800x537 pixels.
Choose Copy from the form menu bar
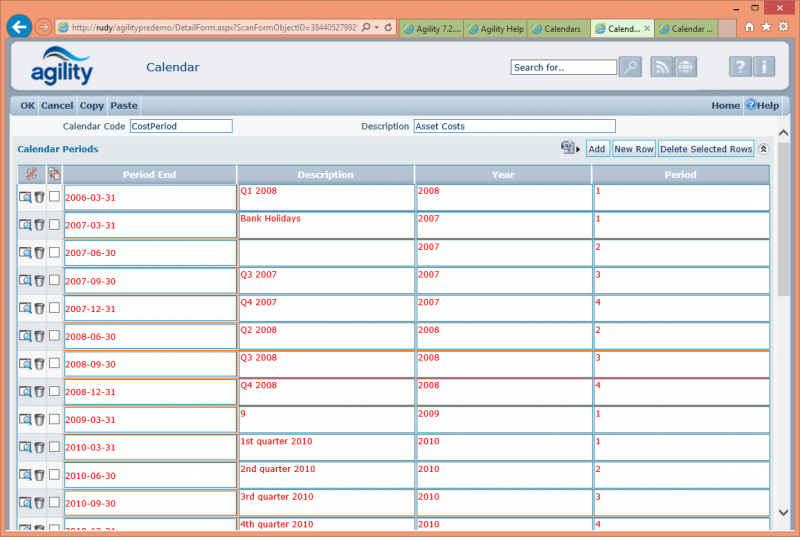tap(92, 105)
